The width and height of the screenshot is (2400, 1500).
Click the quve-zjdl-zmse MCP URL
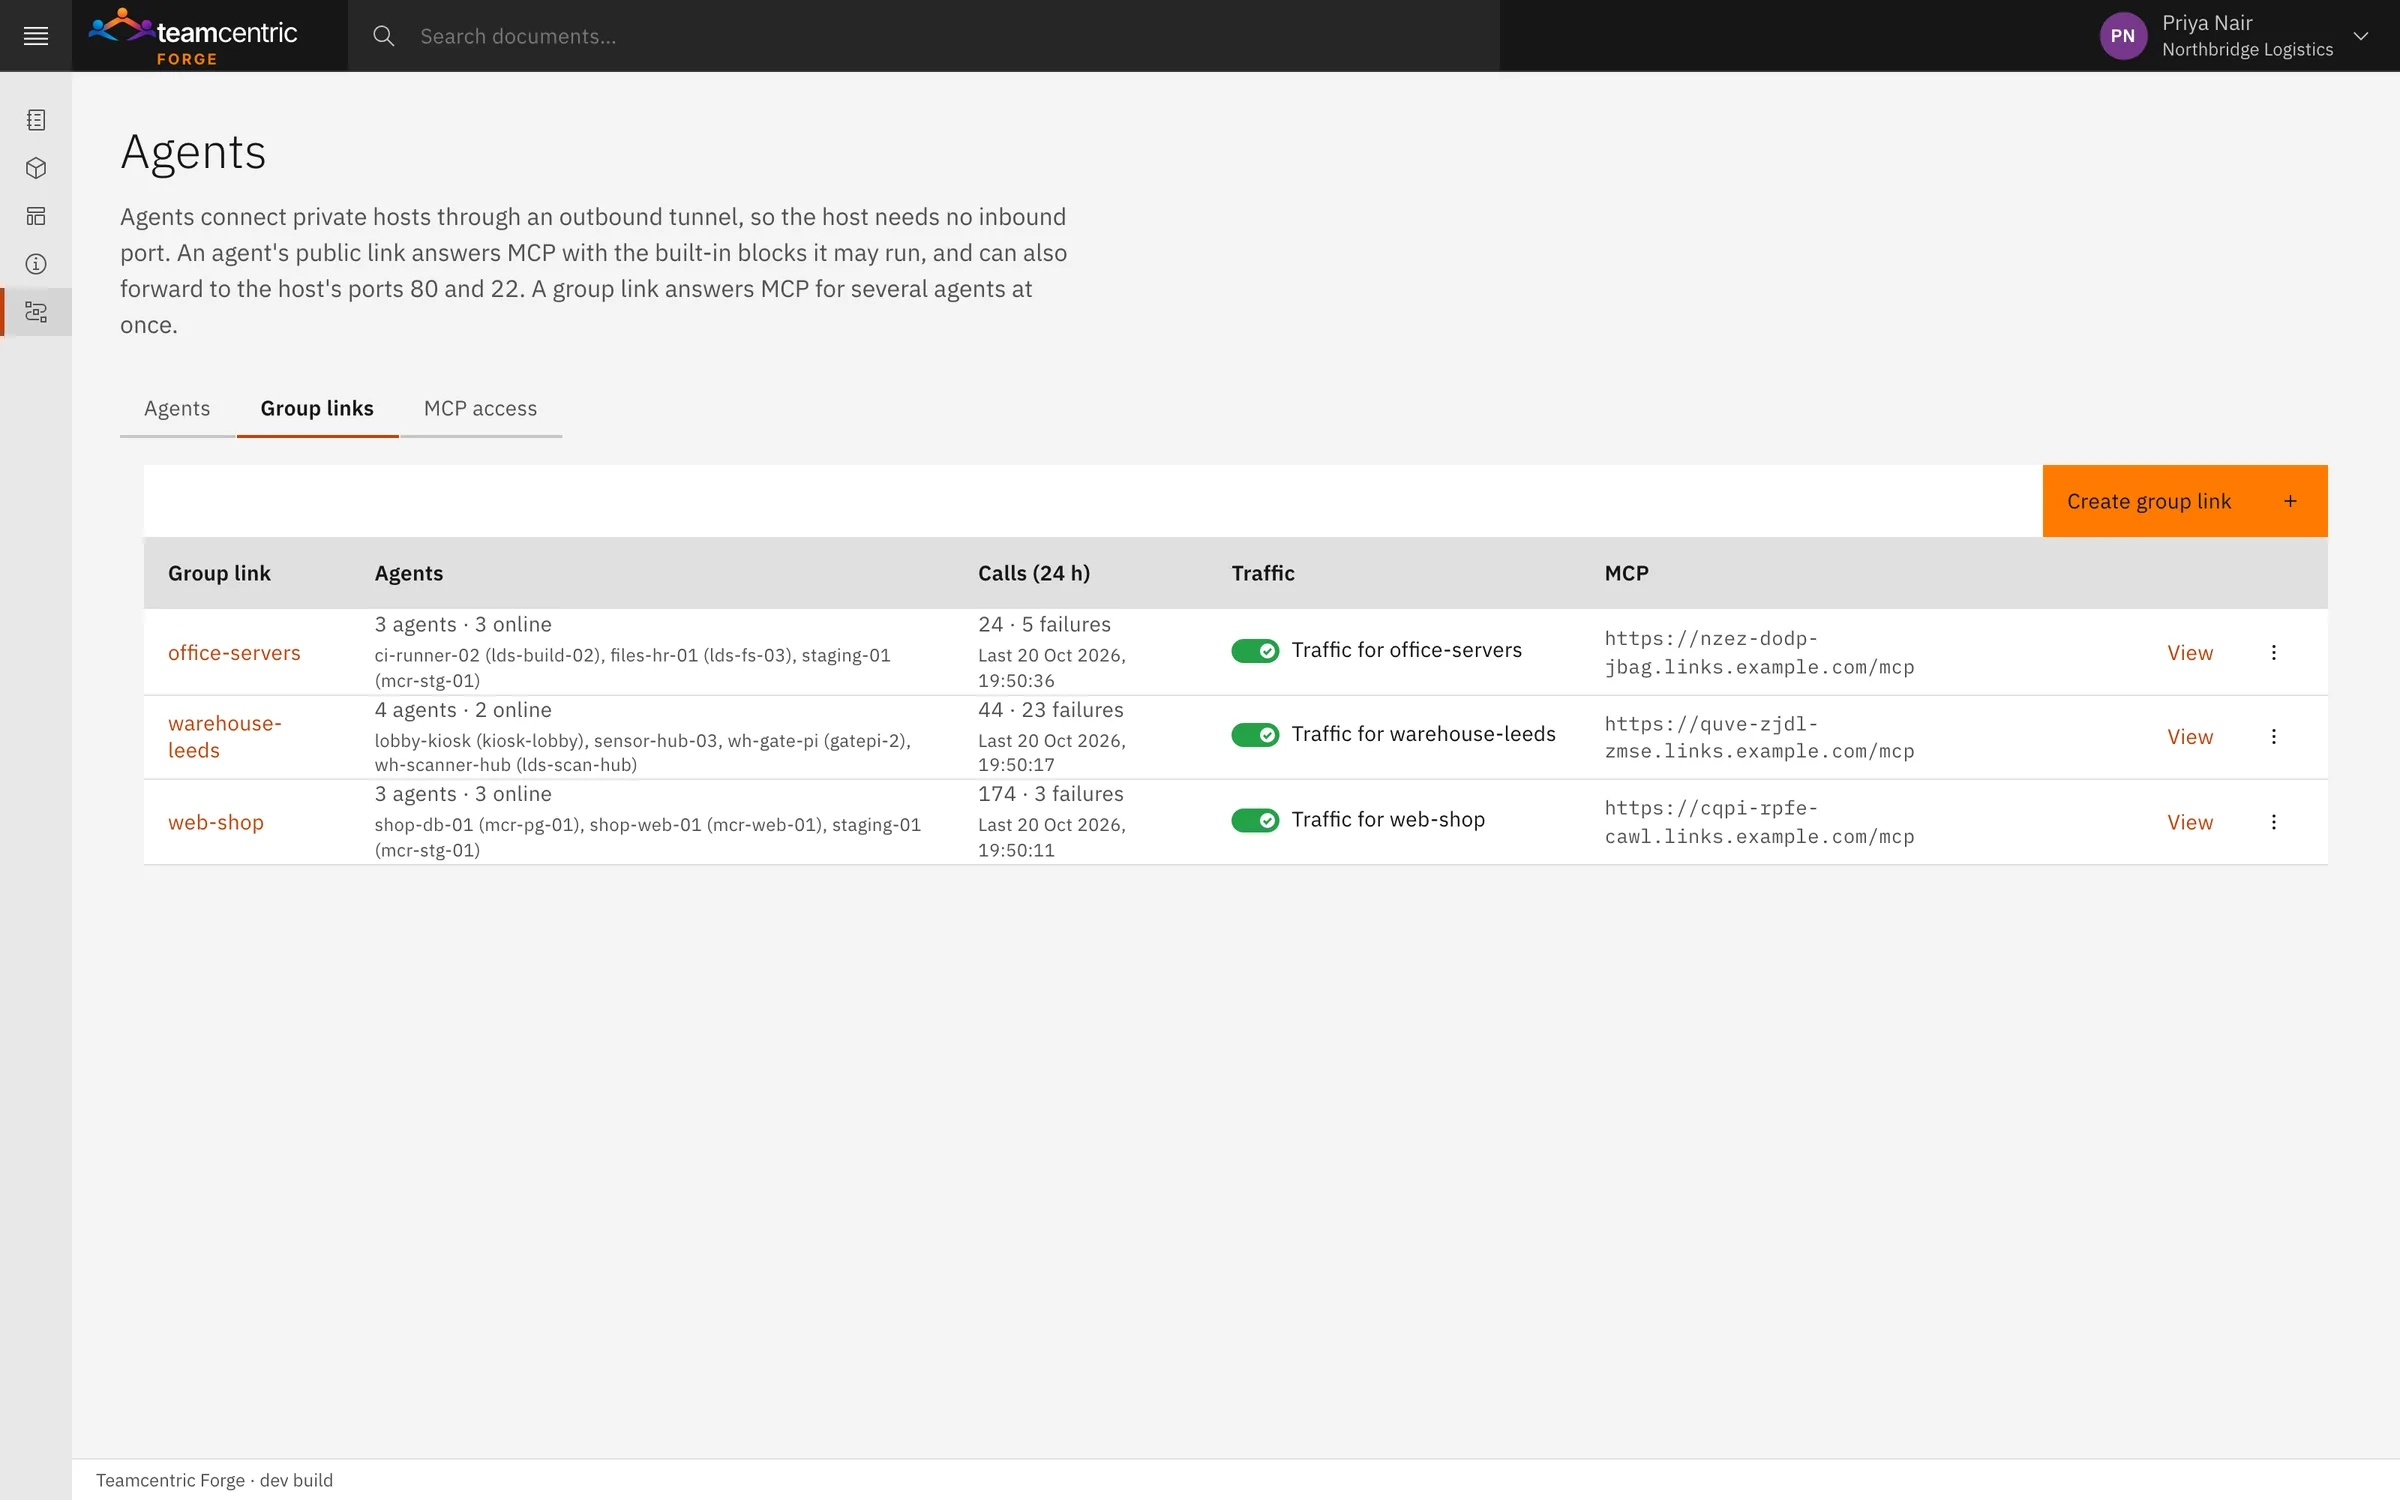[1759, 737]
